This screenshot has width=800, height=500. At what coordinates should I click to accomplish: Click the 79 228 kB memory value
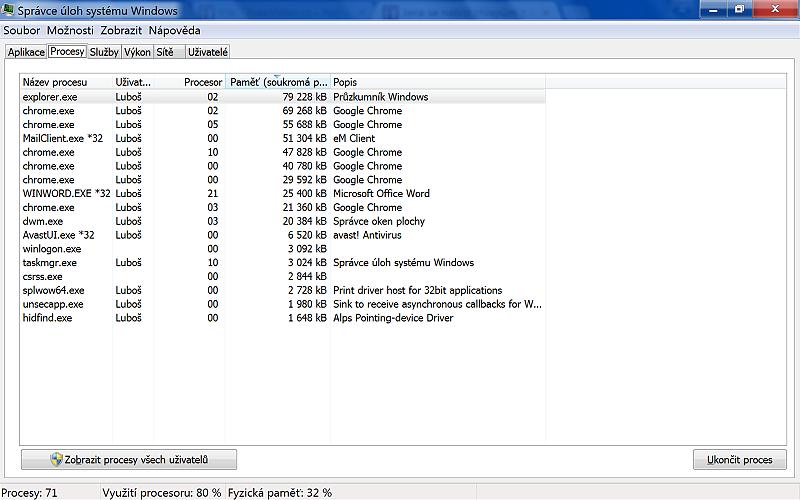[x=305, y=97]
